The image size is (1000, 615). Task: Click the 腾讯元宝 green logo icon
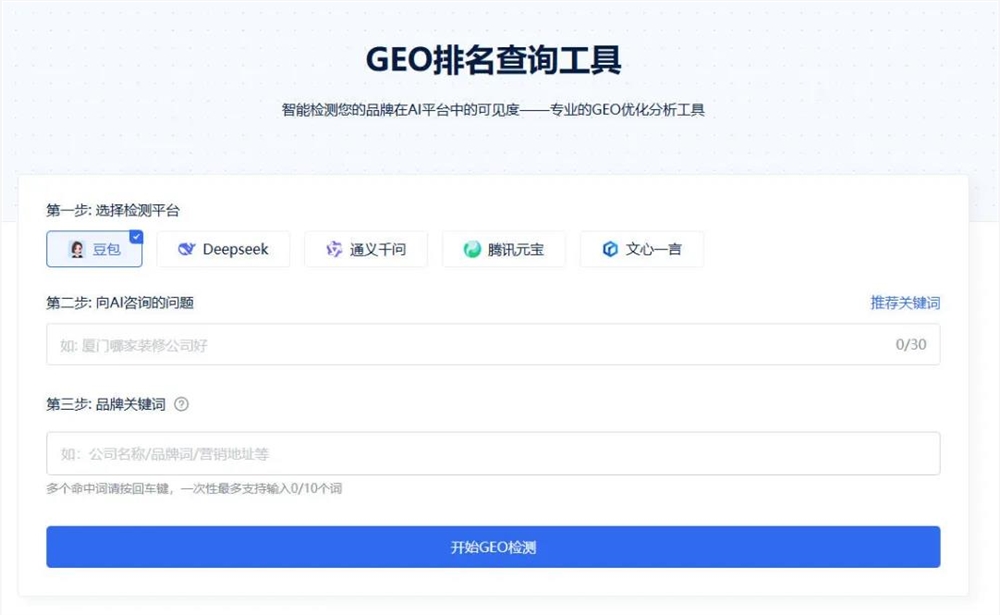470,249
